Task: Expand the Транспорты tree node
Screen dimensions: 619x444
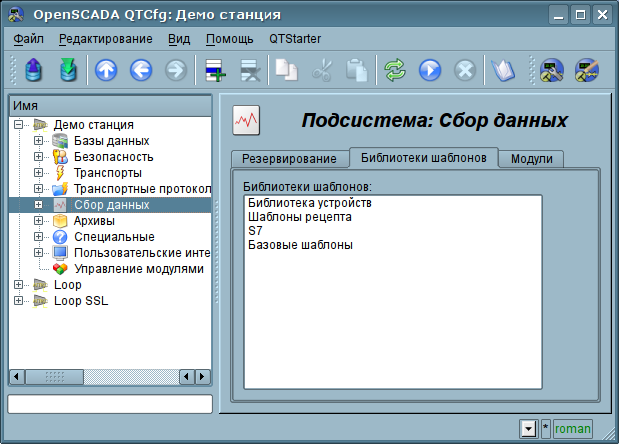Action: click(38, 172)
